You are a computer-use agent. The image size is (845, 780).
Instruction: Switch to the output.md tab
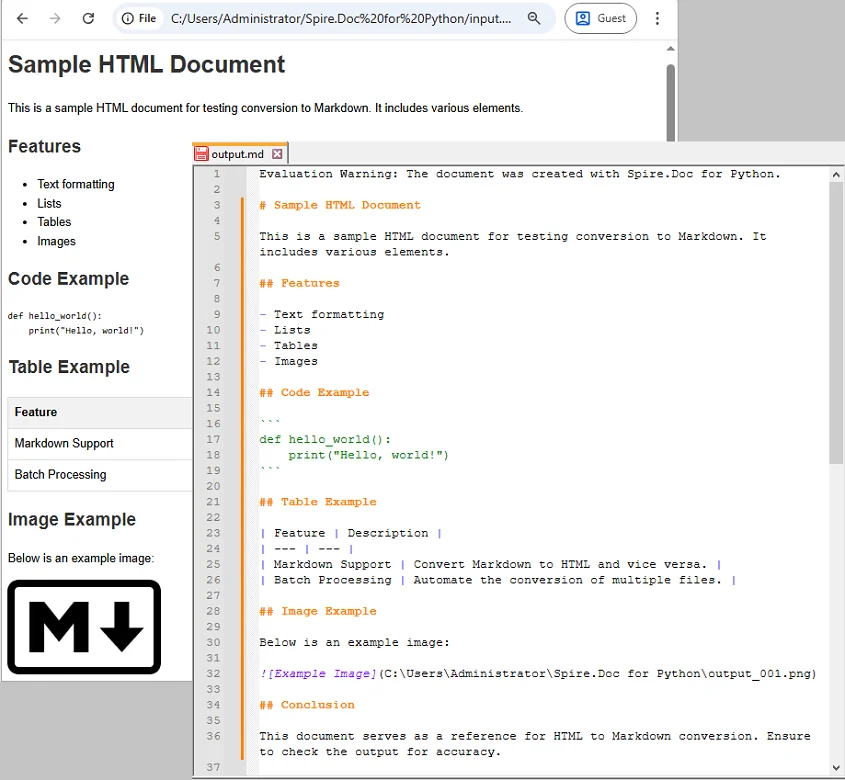coord(238,154)
